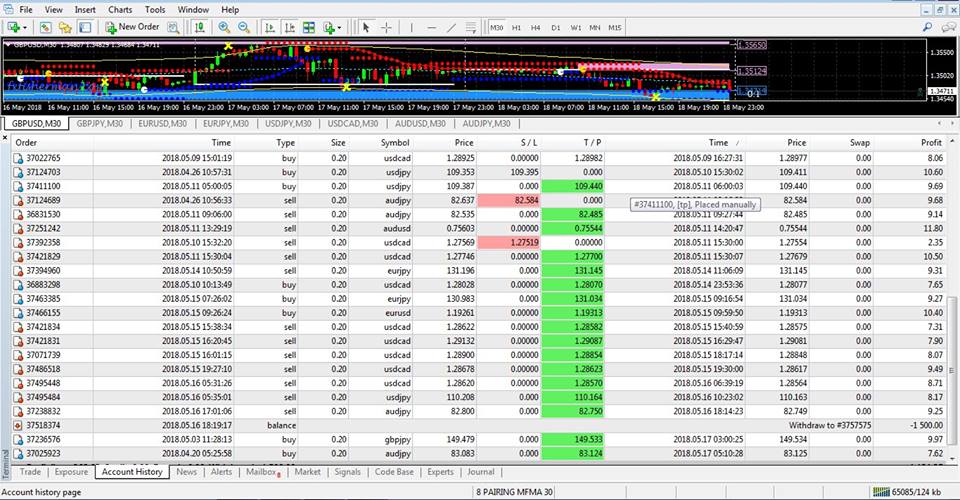The height and width of the screenshot is (500, 960).
Task: Toggle the Terminal window icon
Action: [85, 28]
